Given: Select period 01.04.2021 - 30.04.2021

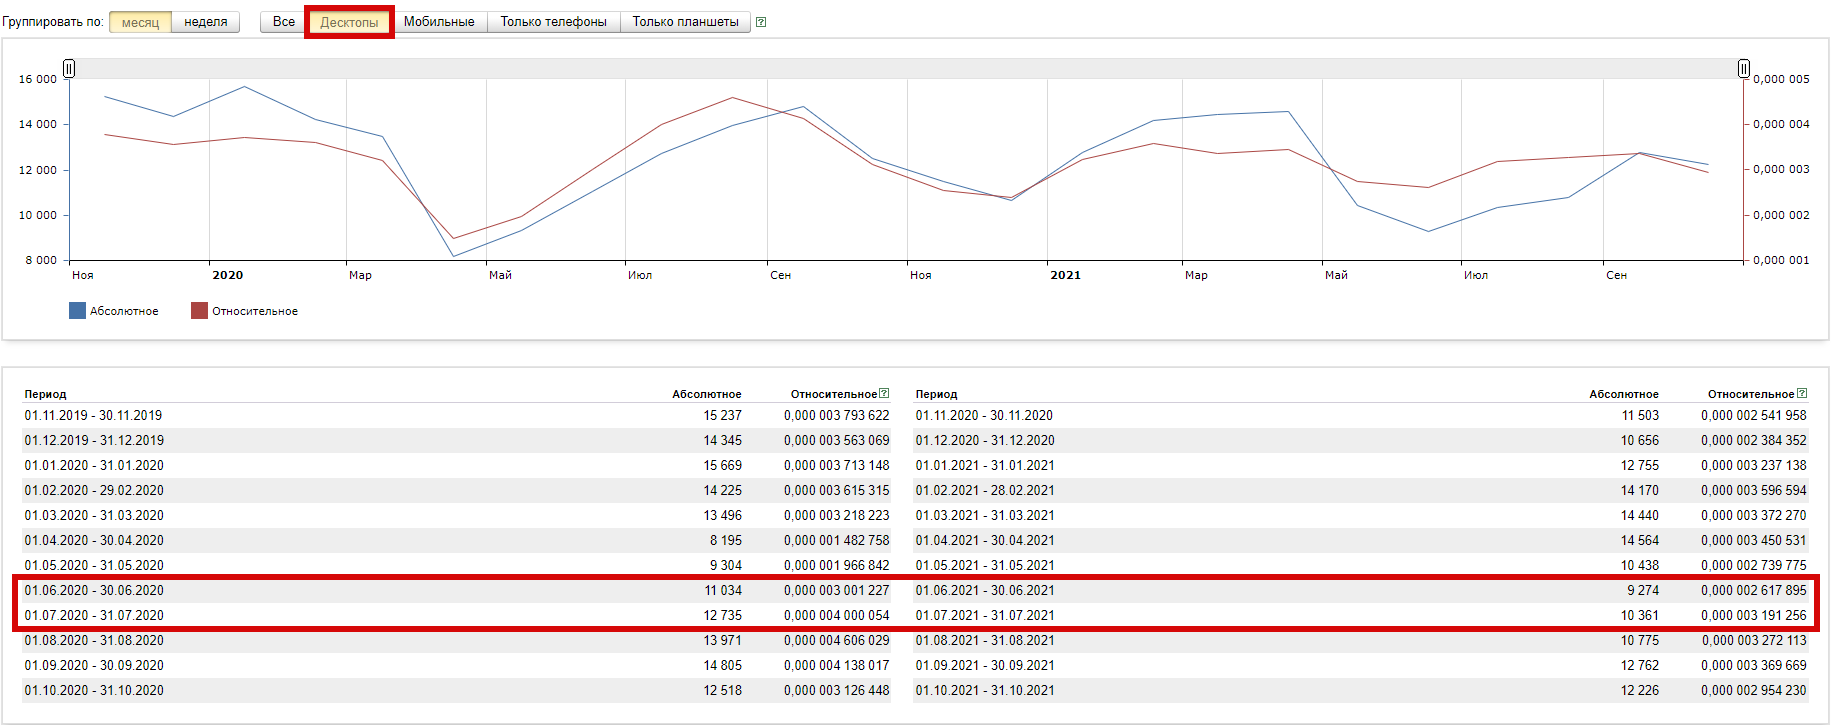Looking at the screenshot, I should pos(985,540).
